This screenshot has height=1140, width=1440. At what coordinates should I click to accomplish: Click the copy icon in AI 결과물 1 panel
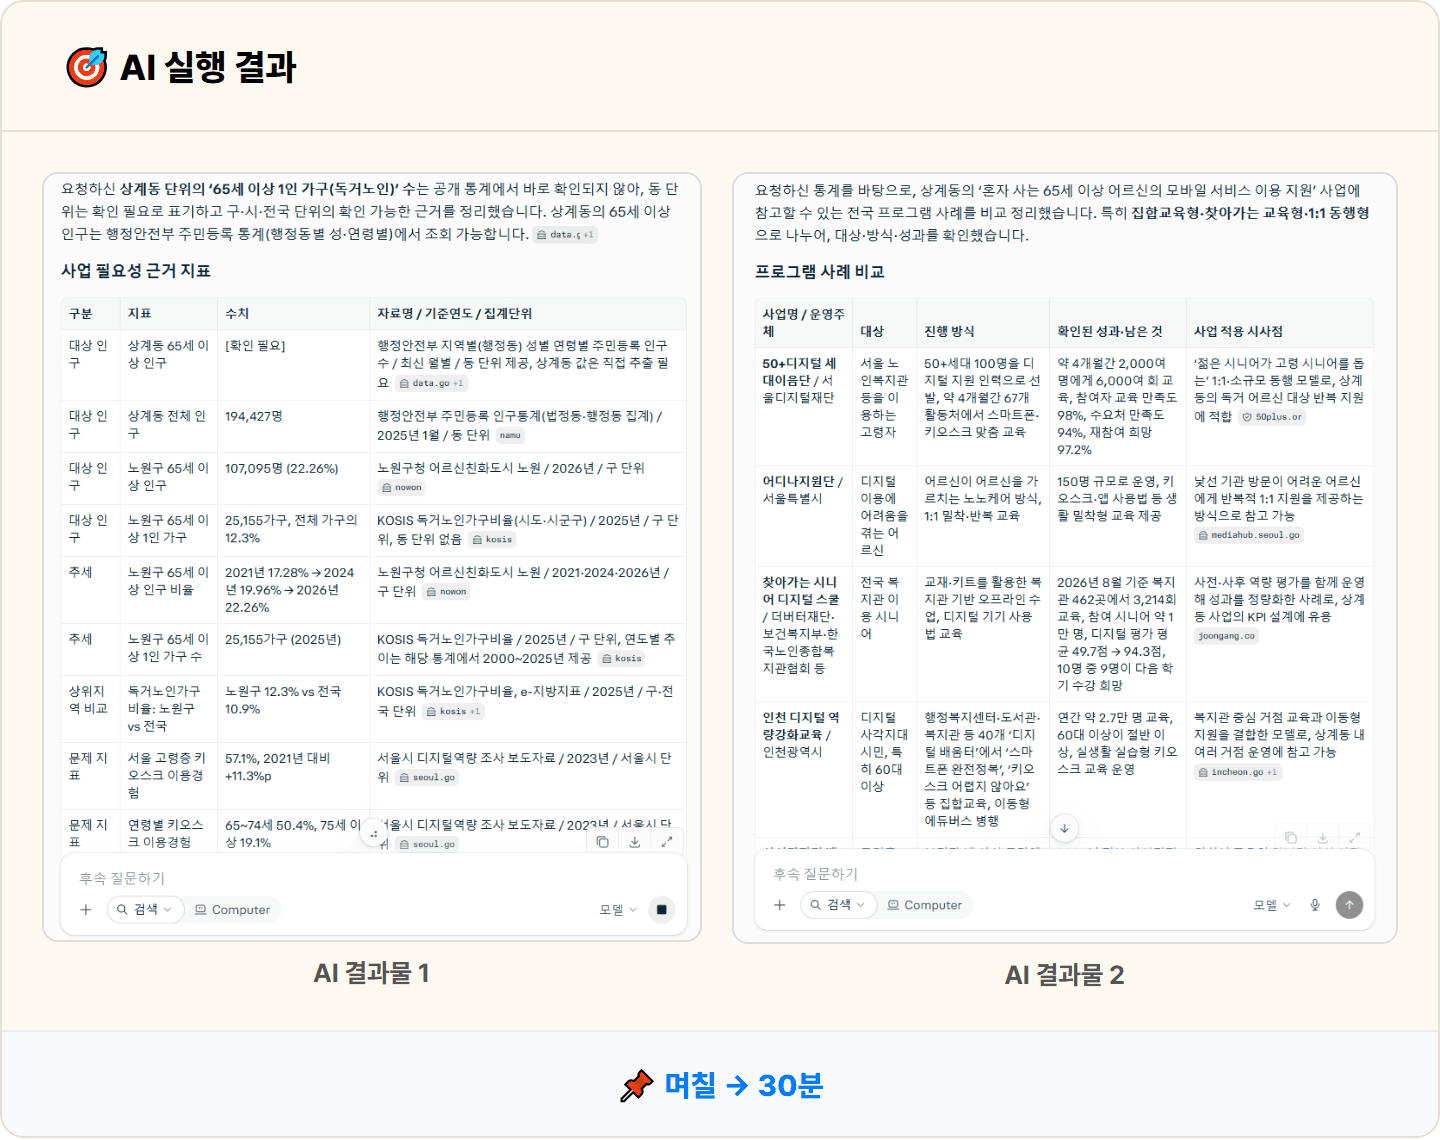pos(602,842)
